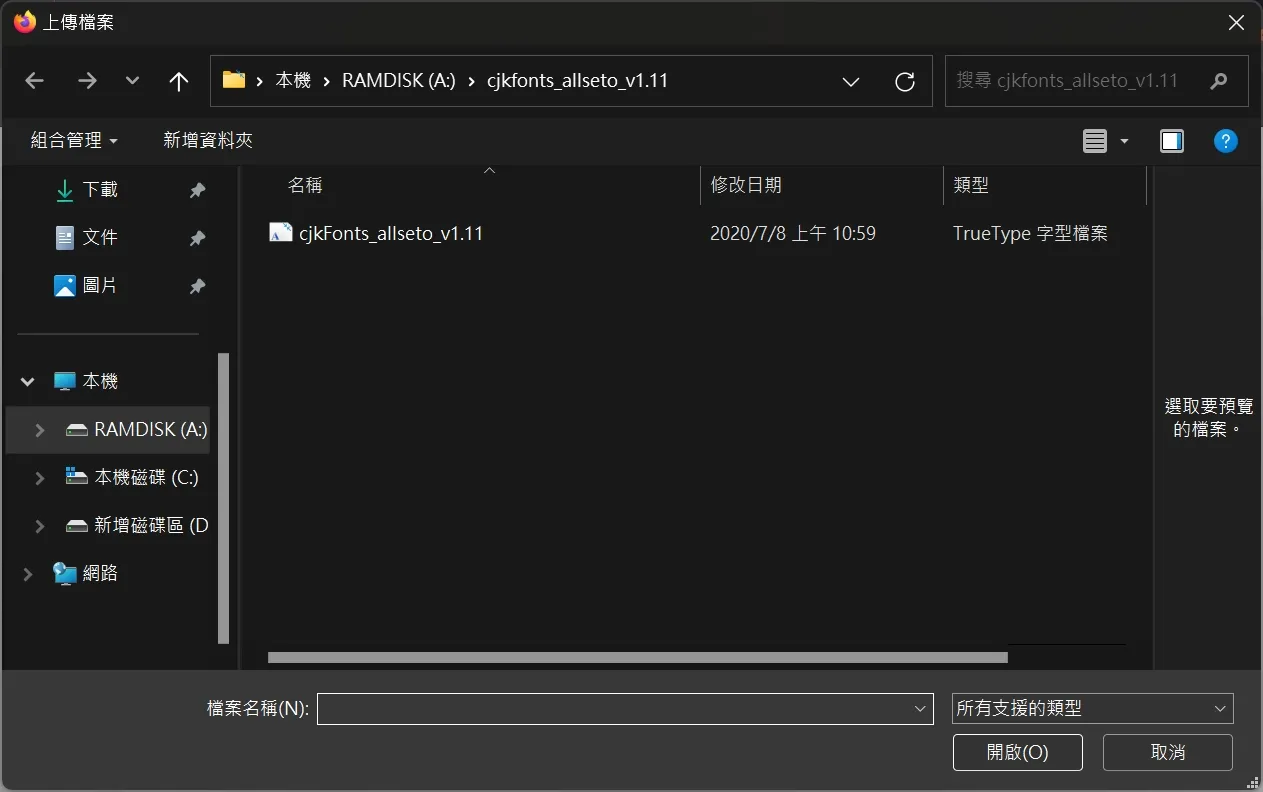Unpin 文件 from quick access

tap(197, 238)
